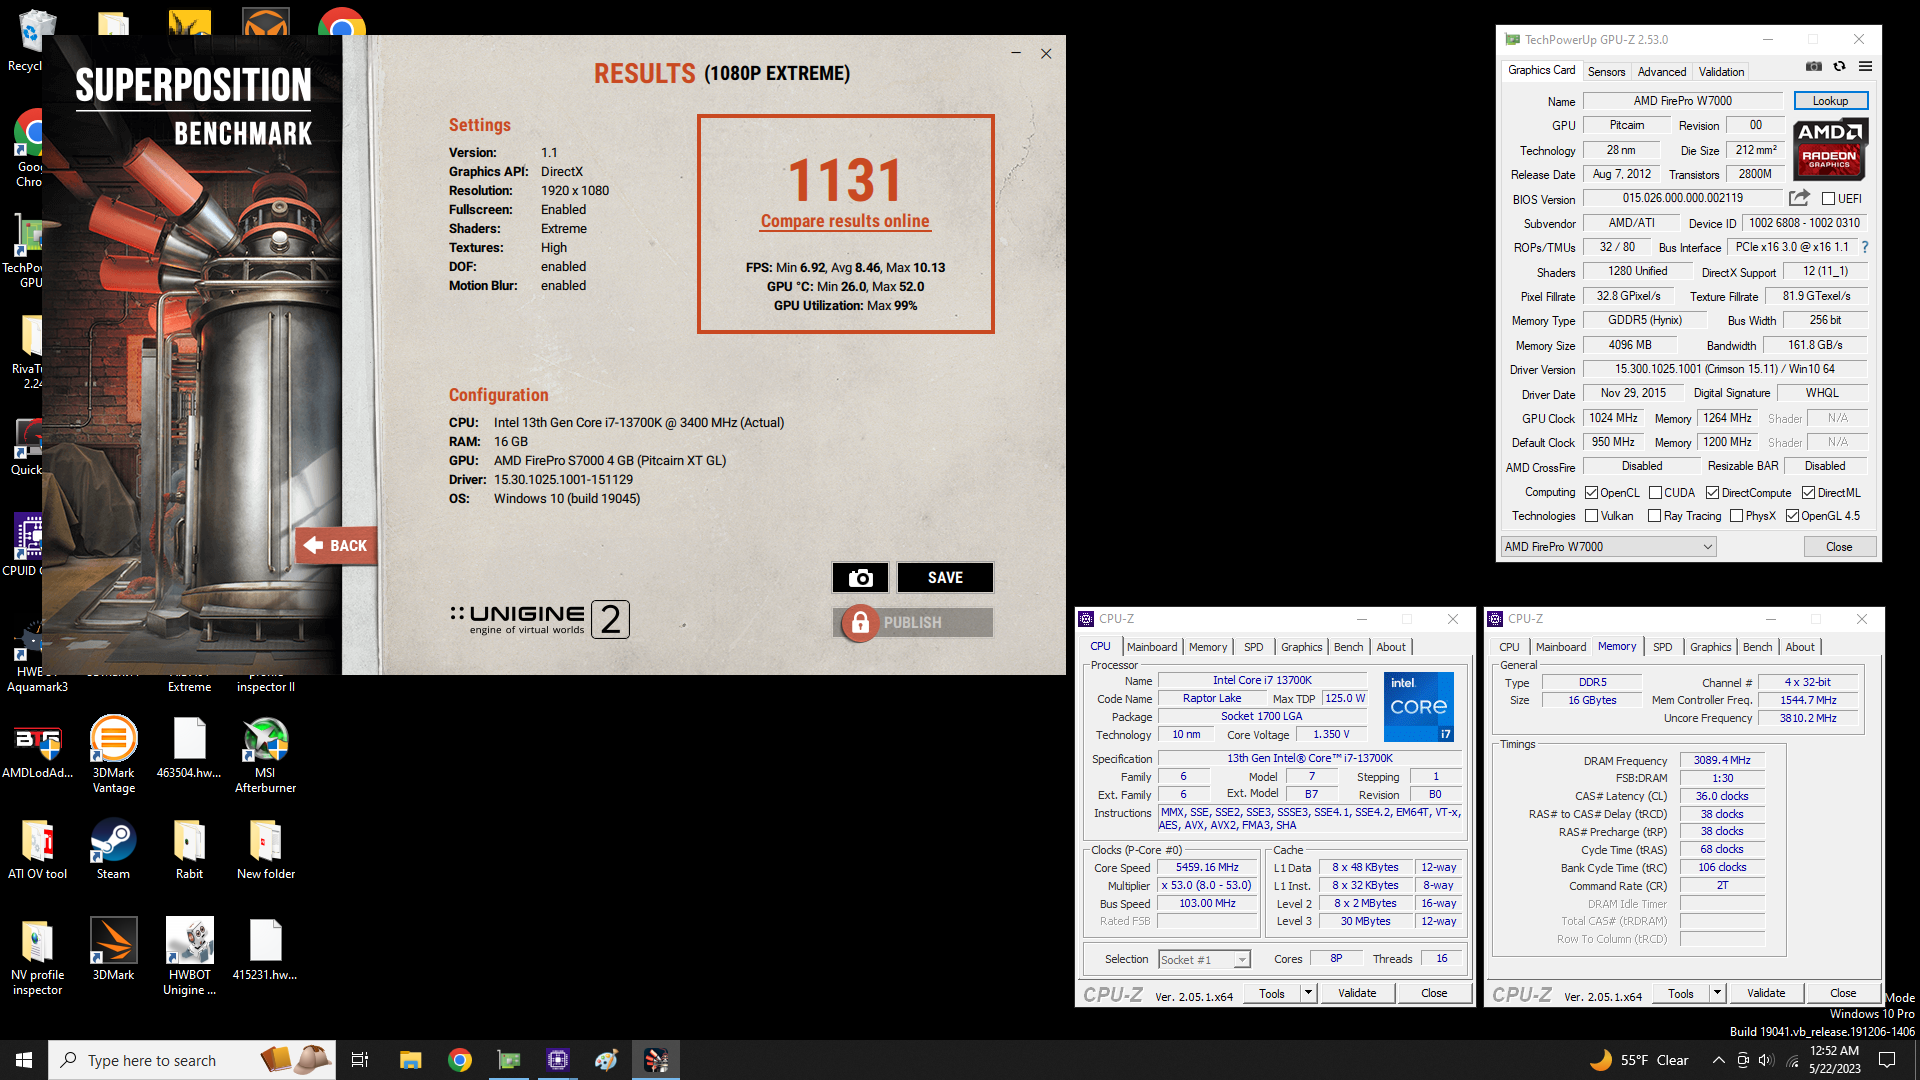Click the Windows Start button

coord(24,1060)
